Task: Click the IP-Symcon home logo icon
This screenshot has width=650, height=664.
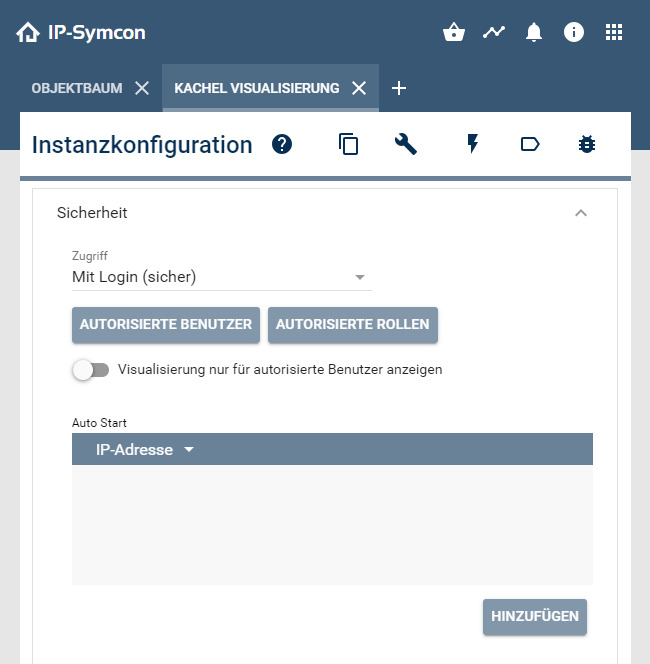Action: coord(28,33)
